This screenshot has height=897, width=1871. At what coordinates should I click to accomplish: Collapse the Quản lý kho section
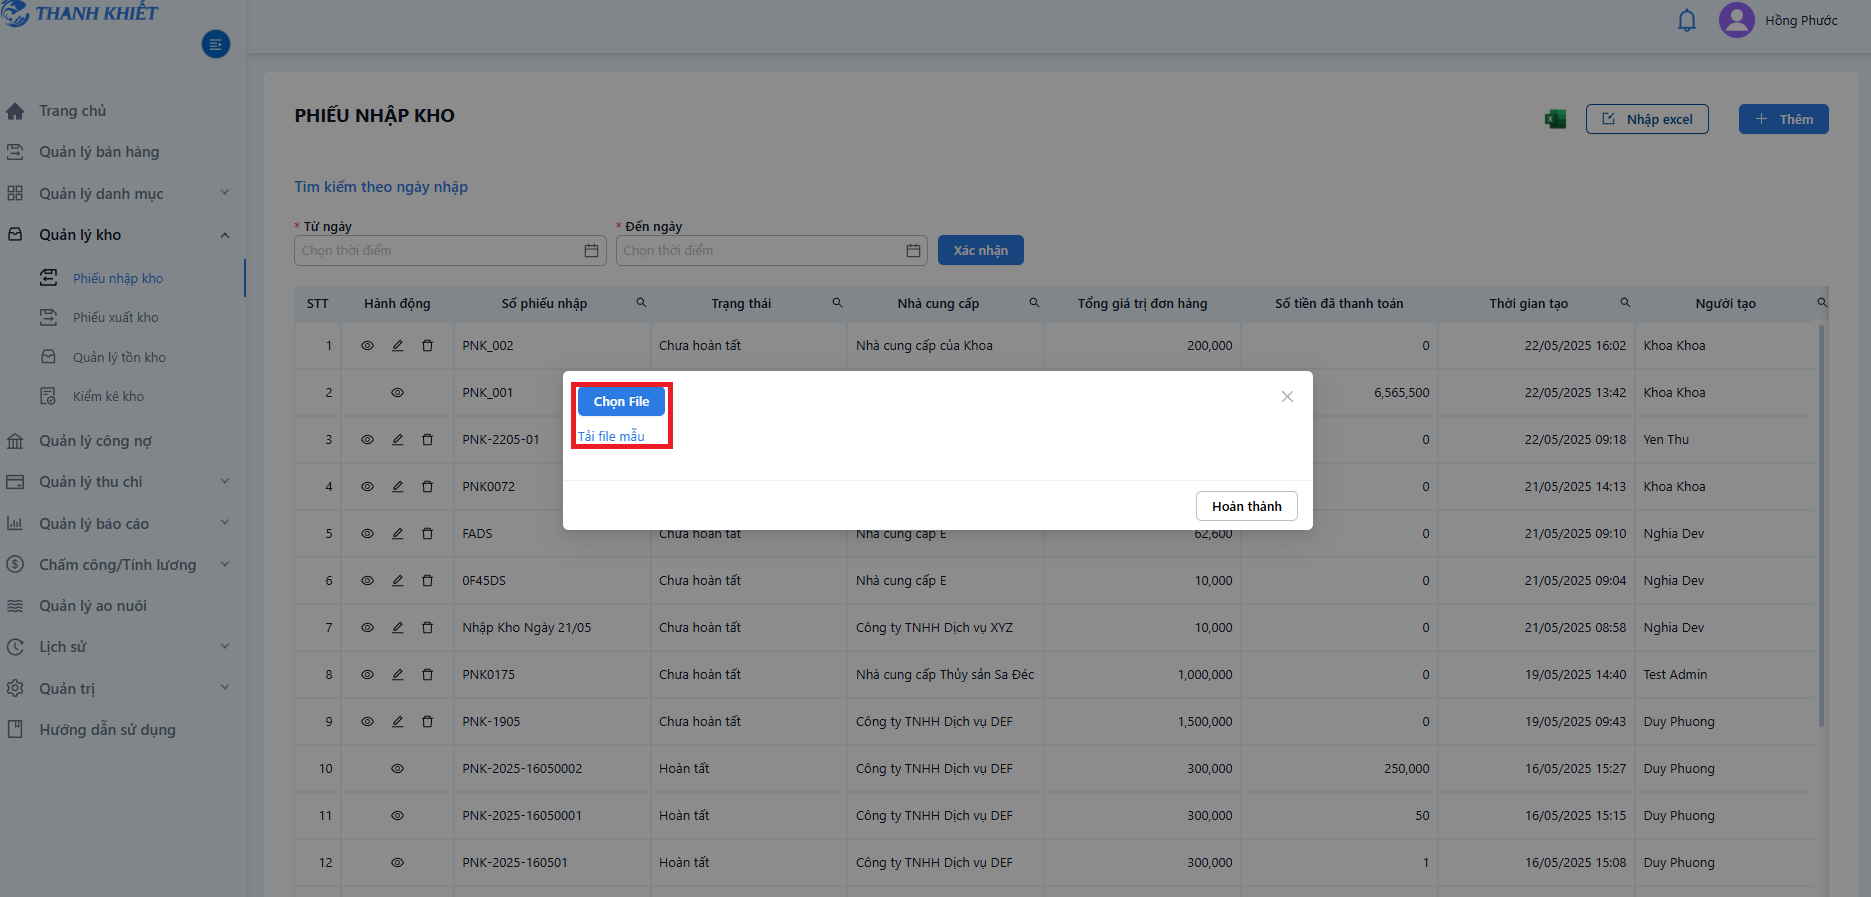[x=224, y=235]
